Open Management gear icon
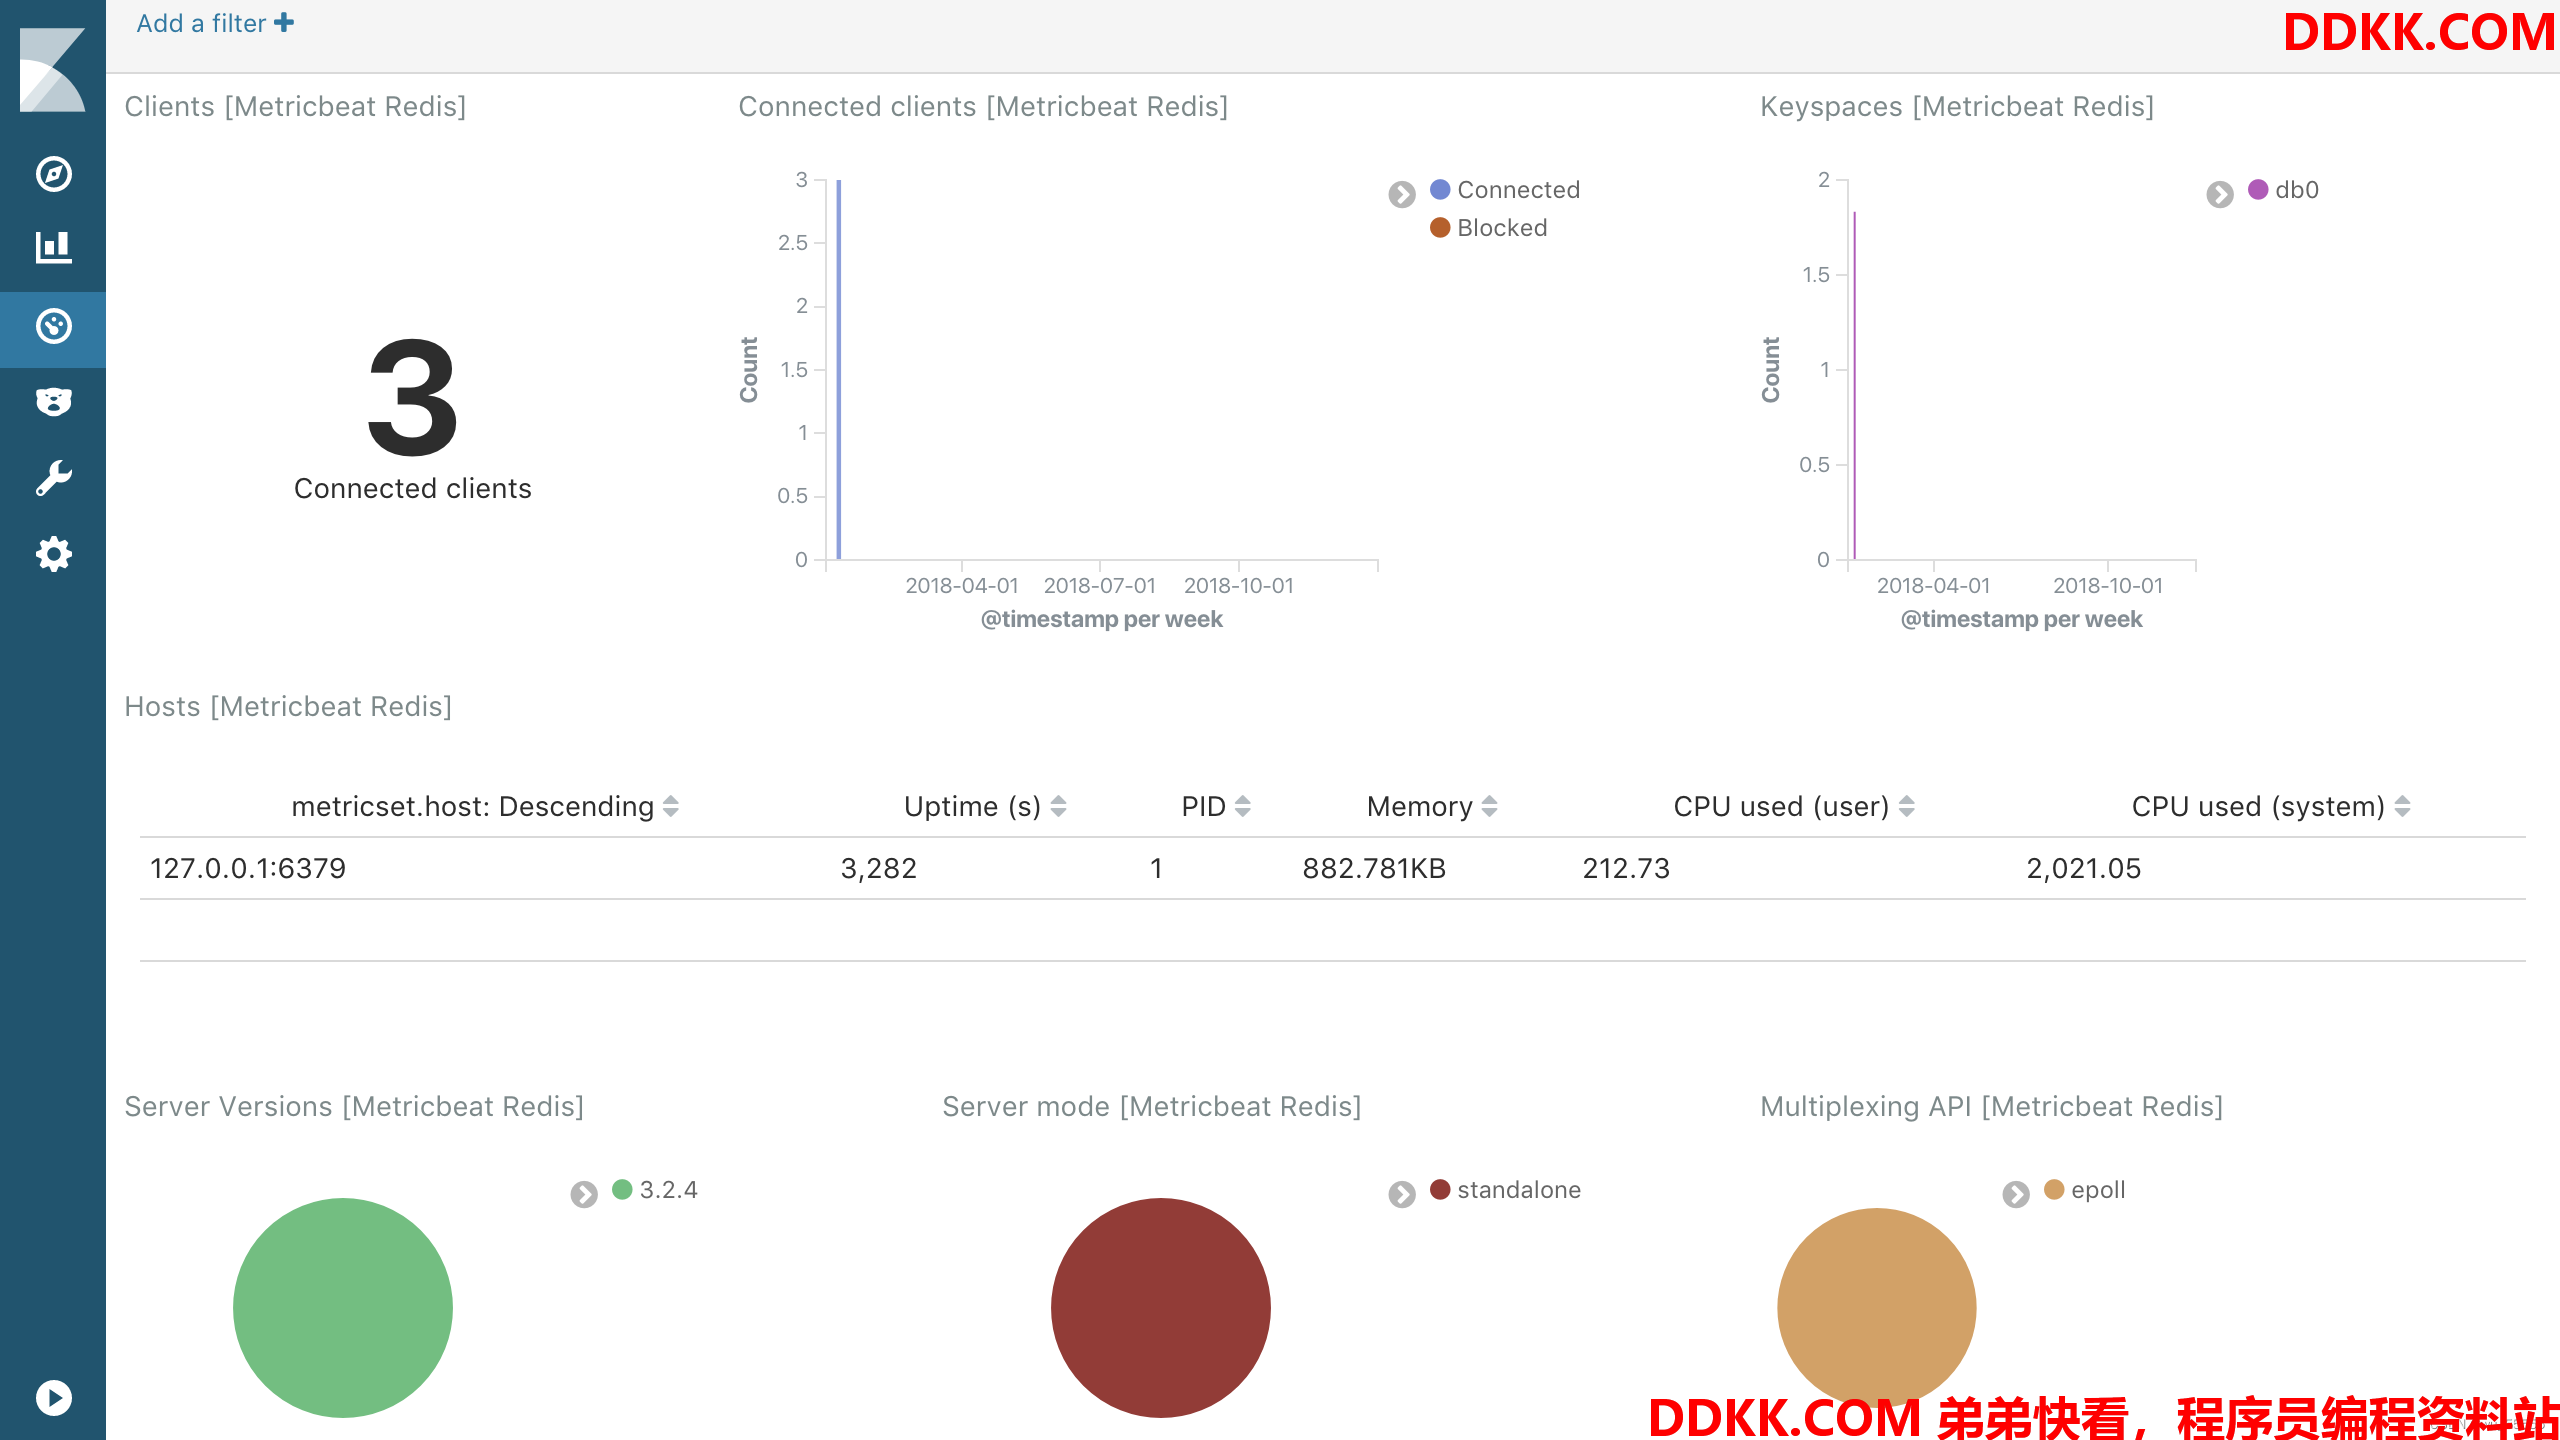The width and height of the screenshot is (2560, 1440). point(53,554)
